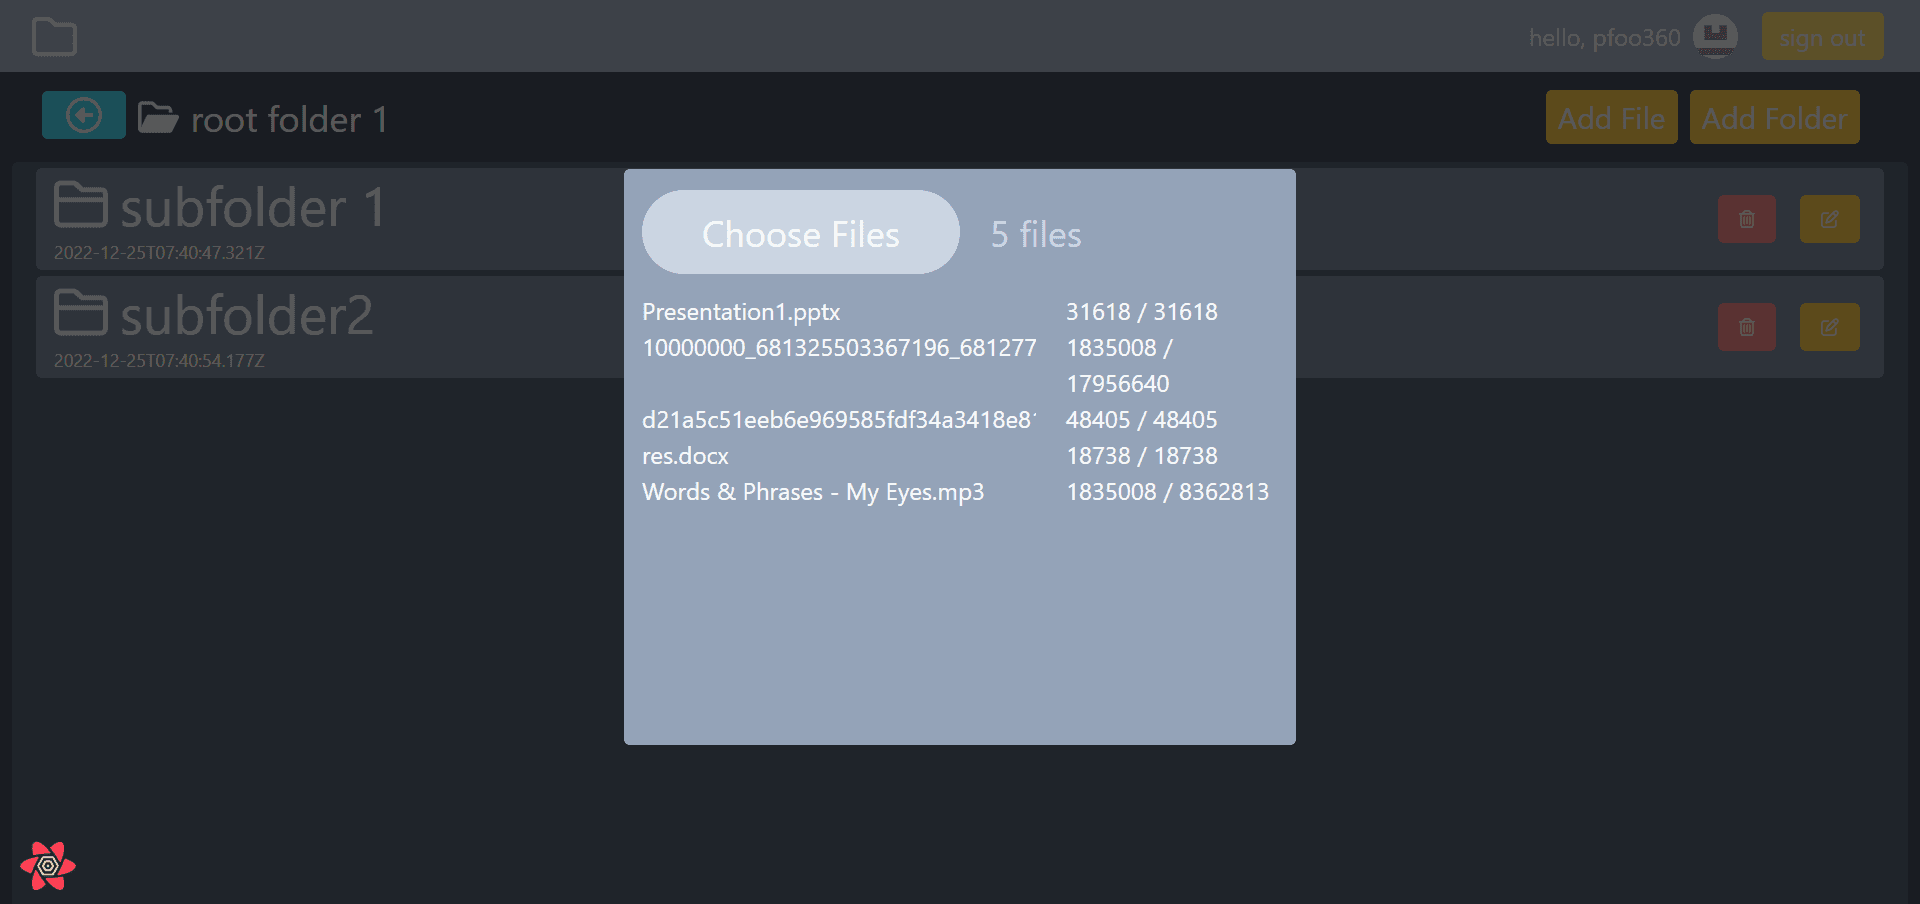
Task: Go back using the arrow button
Action: click(x=84, y=115)
